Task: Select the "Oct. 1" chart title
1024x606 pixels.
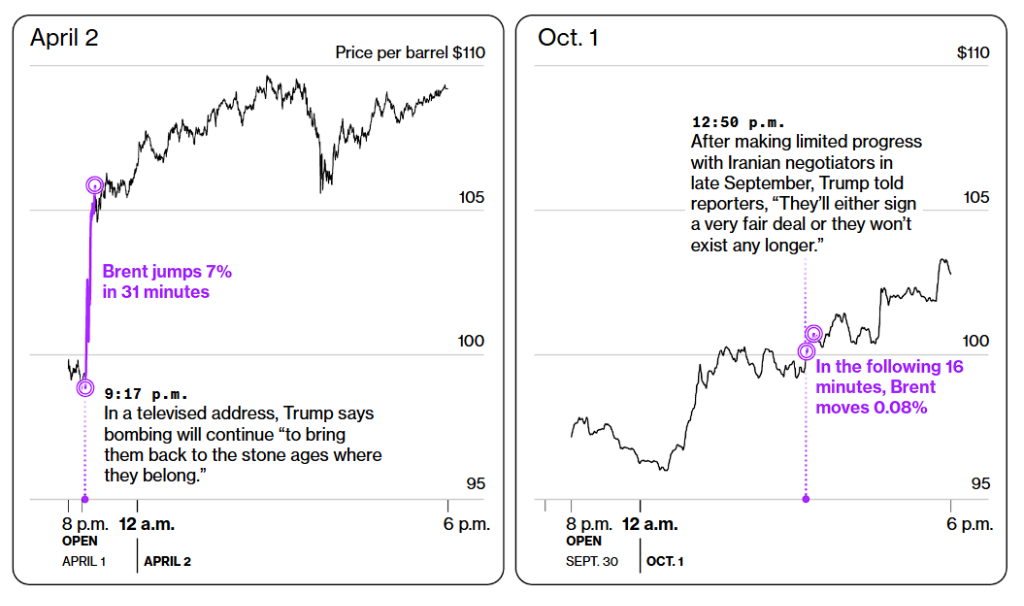Action: (x=568, y=38)
